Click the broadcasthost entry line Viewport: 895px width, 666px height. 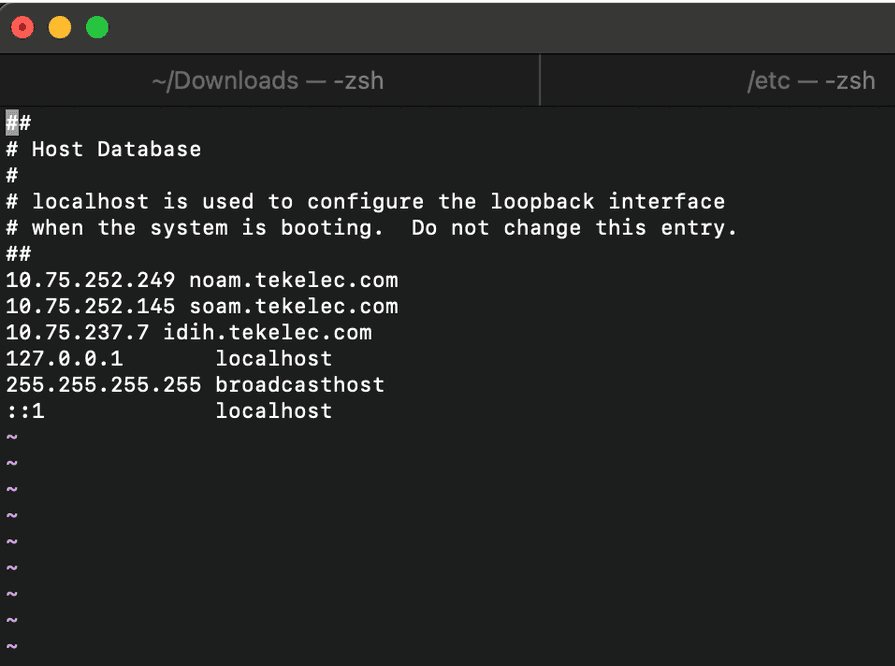[190, 384]
